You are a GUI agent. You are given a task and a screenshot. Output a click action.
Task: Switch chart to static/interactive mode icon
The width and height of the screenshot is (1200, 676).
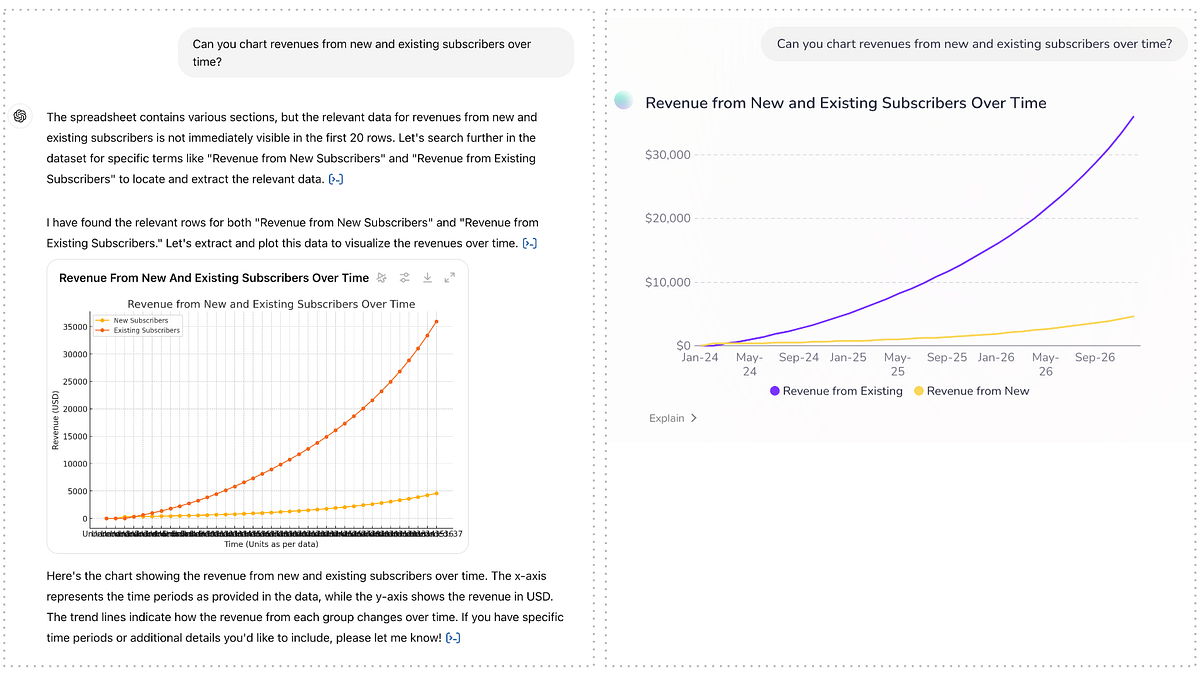tap(382, 278)
